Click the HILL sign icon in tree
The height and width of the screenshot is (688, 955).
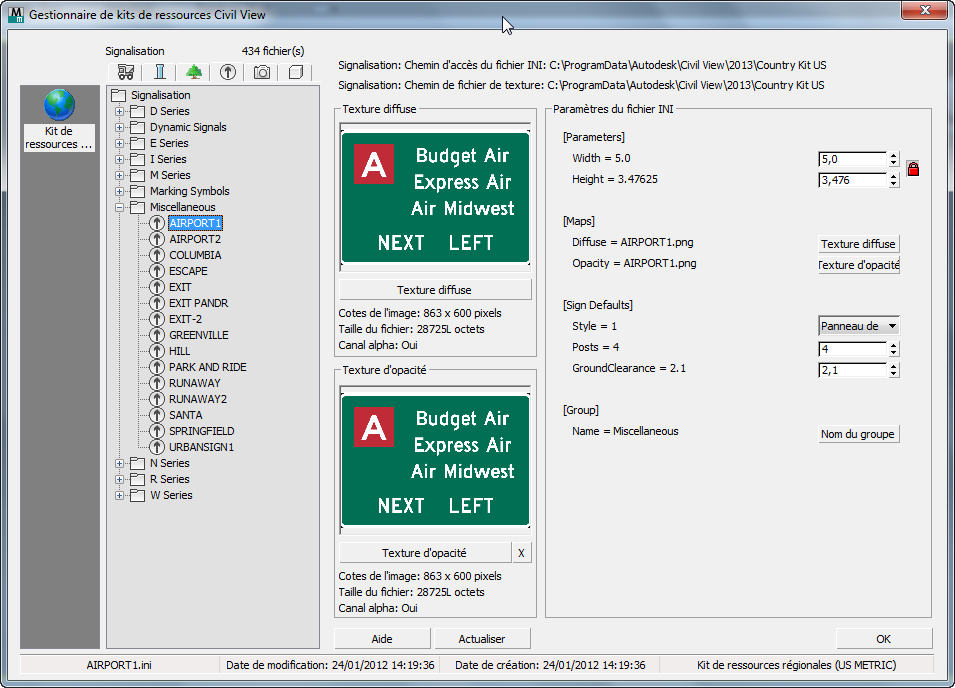(x=157, y=351)
